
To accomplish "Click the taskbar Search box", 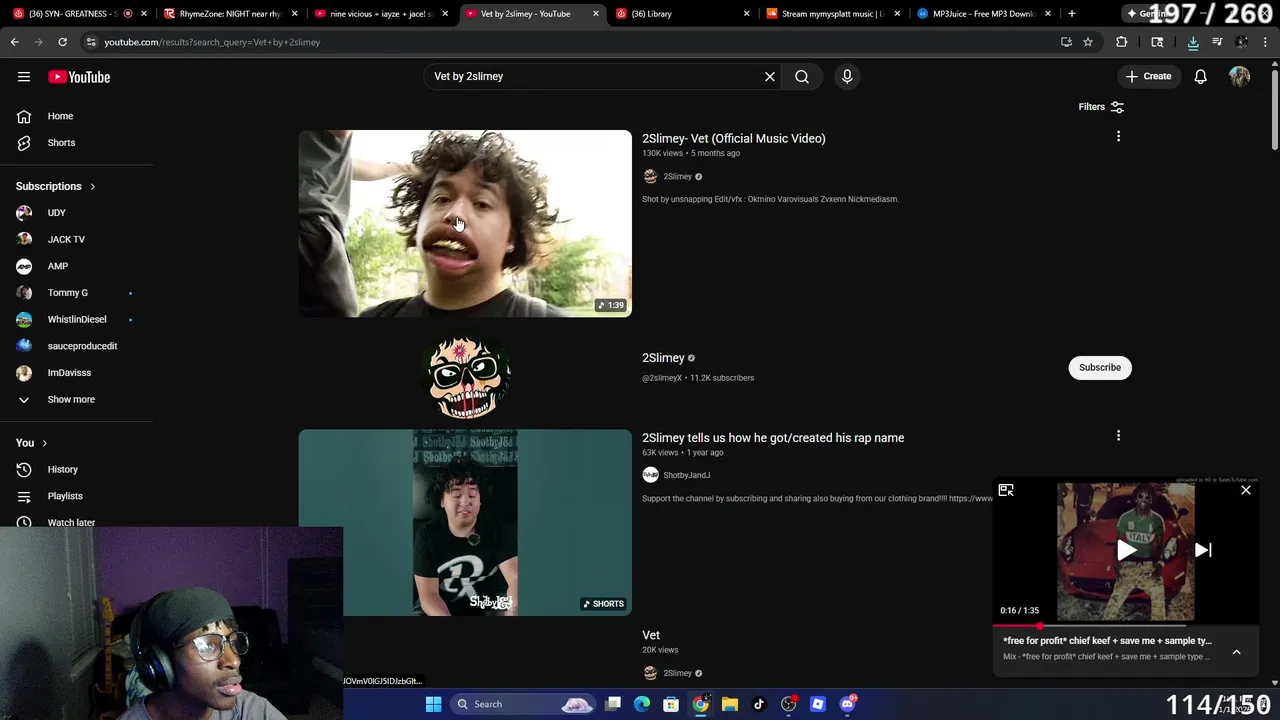I will pyautogui.click(x=522, y=704).
